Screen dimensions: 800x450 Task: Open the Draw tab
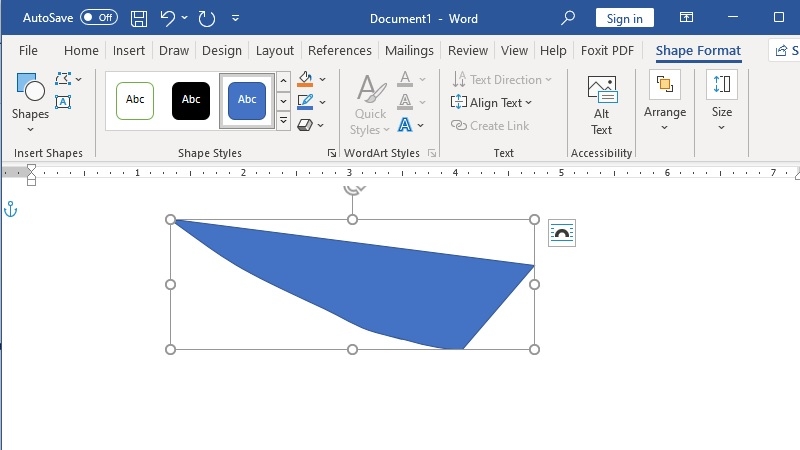174,51
